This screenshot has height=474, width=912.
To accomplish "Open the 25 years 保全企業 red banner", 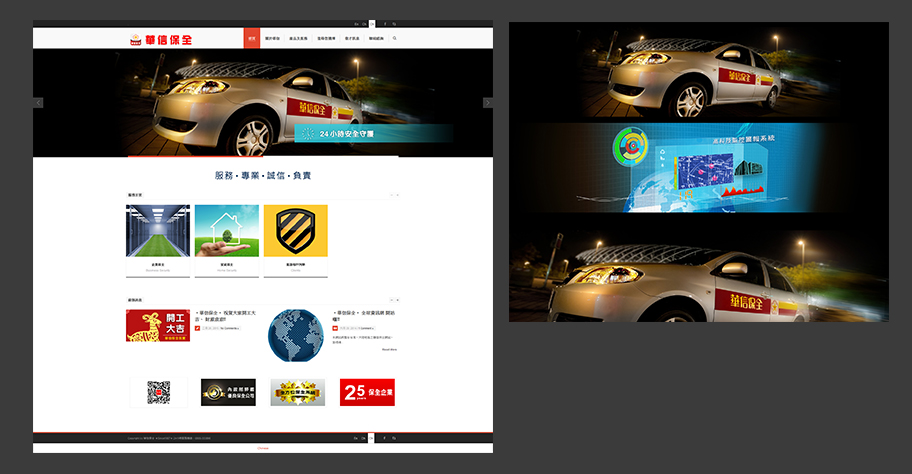I will coord(367,392).
